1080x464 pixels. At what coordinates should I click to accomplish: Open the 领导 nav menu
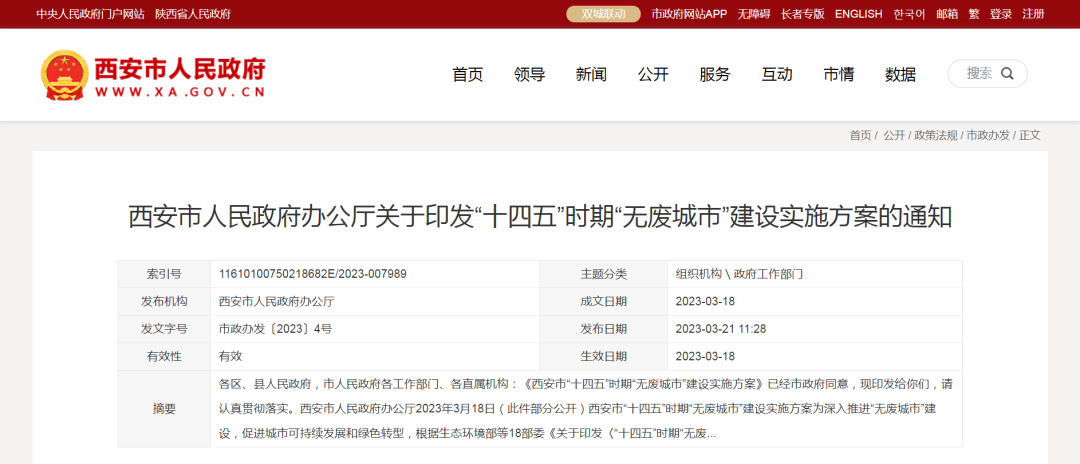coord(530,74)
